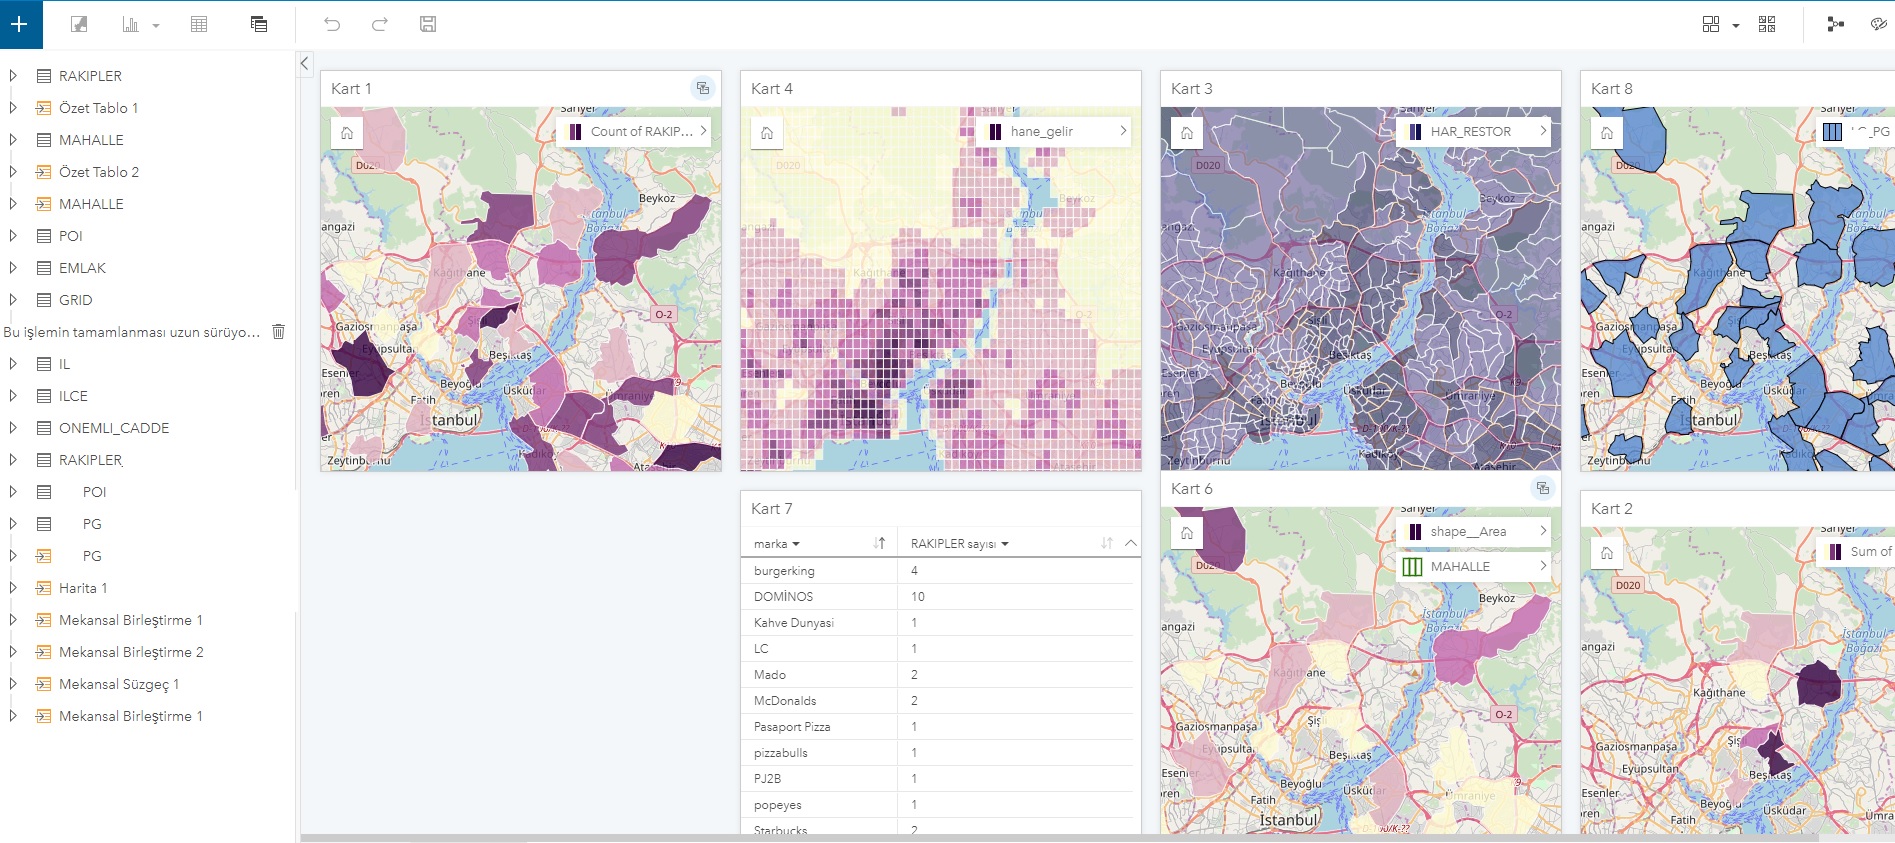The width and height of the screenshot is (1895, 843).
Task: Select the Mekansal Süzgeç 1 dataset
Action: click(119, 684)
